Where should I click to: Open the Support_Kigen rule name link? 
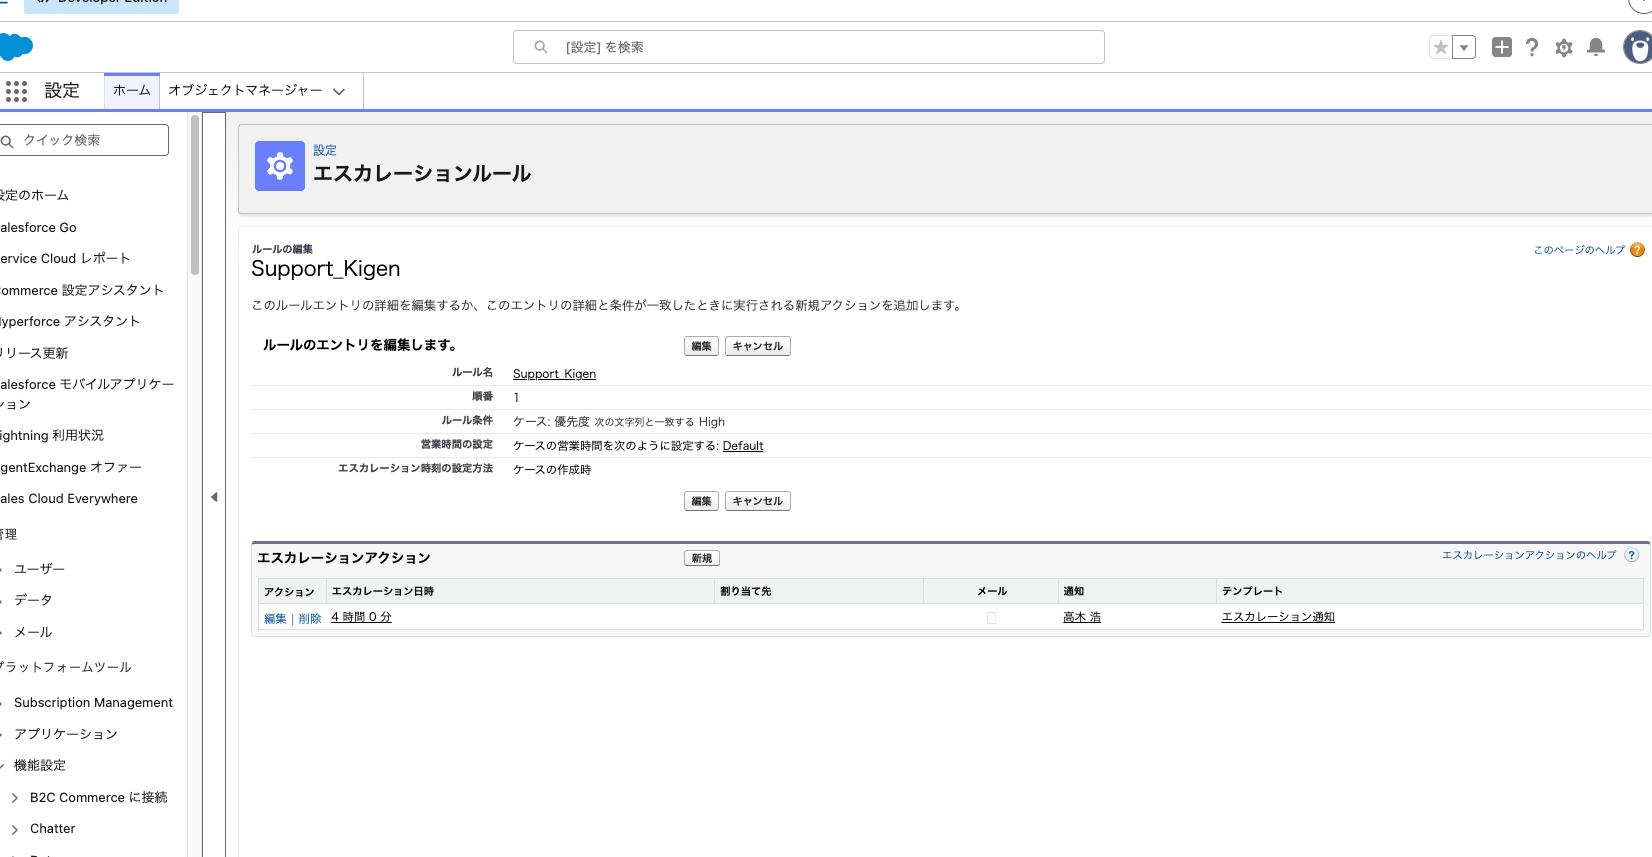click(554, 374)
